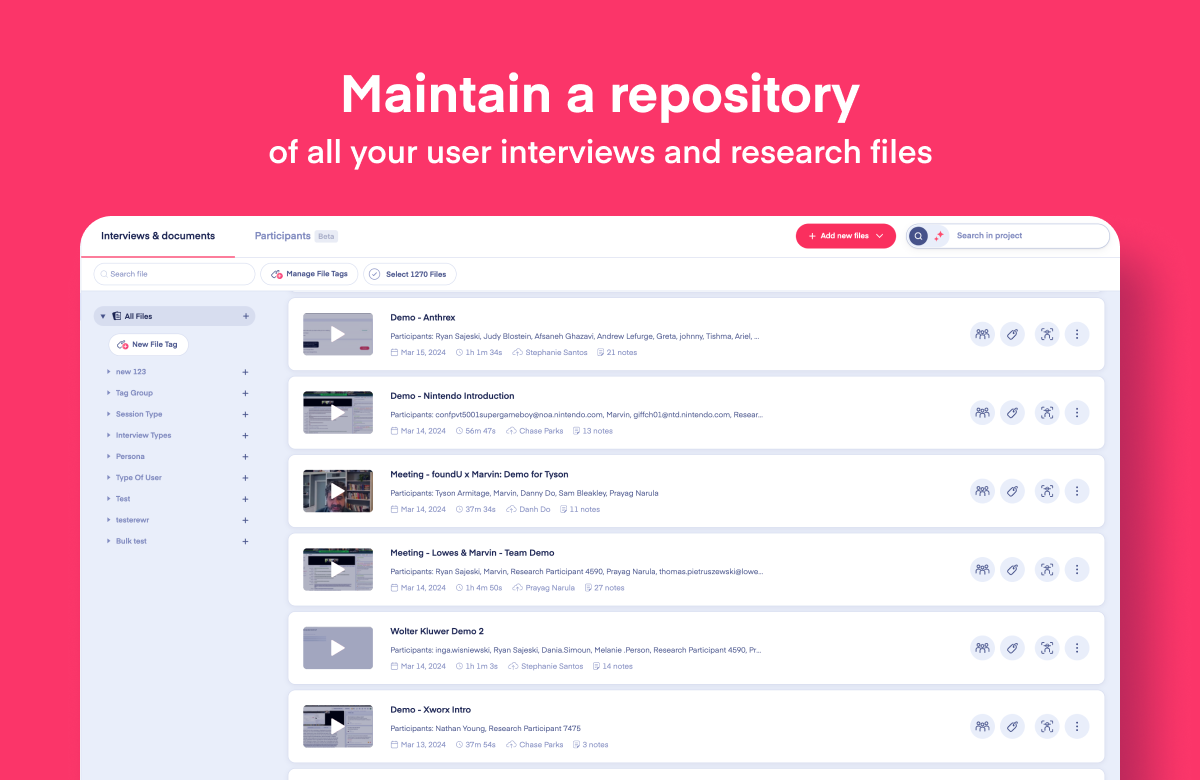
Task: Click tag icon on Demo - Xworx Intro row
Action: [1012, 726]
